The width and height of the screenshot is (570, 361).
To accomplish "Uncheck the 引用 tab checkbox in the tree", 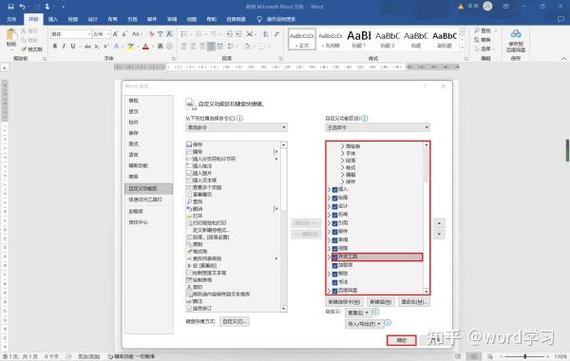I will coord(335,223).
